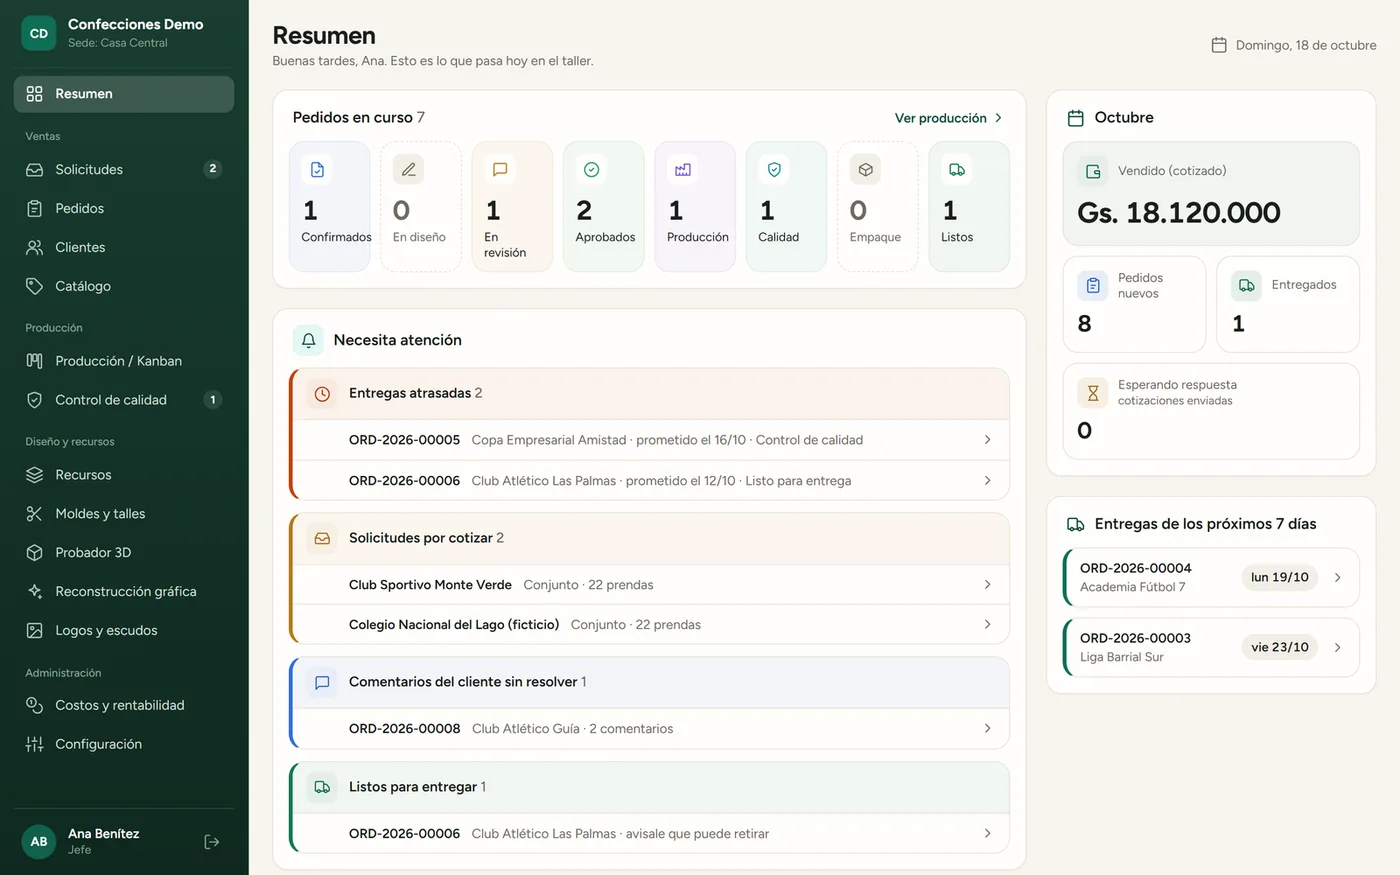Screen dimensions: 1400x875
Task: Open Pedidos in the sidebar
Action: (x=124, y=208)
